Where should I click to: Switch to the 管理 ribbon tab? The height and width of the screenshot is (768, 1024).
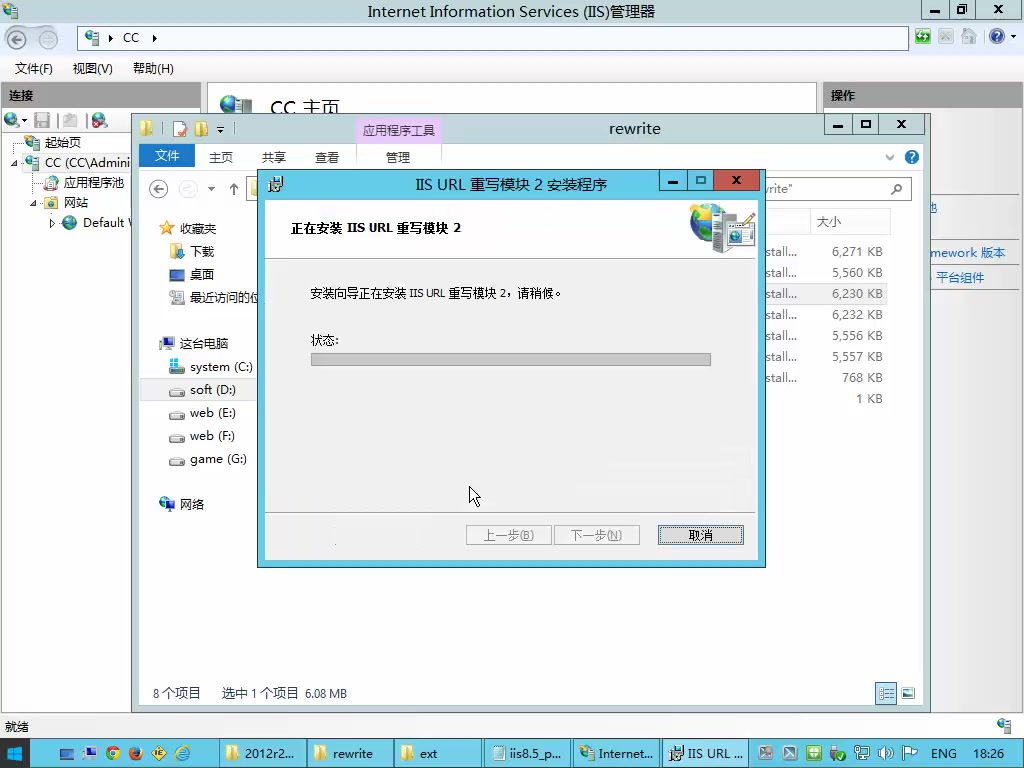398,157
